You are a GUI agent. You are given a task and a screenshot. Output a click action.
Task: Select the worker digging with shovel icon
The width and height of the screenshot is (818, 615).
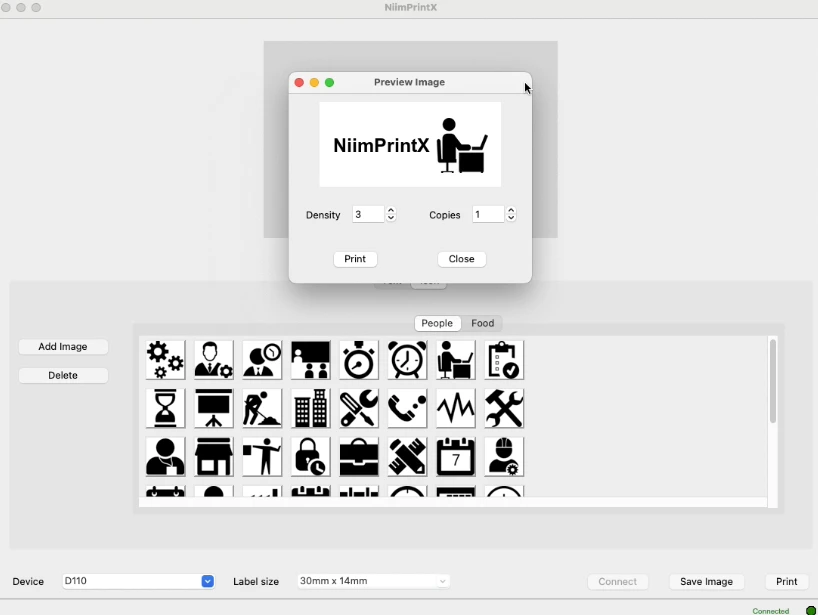coord(262,408)
